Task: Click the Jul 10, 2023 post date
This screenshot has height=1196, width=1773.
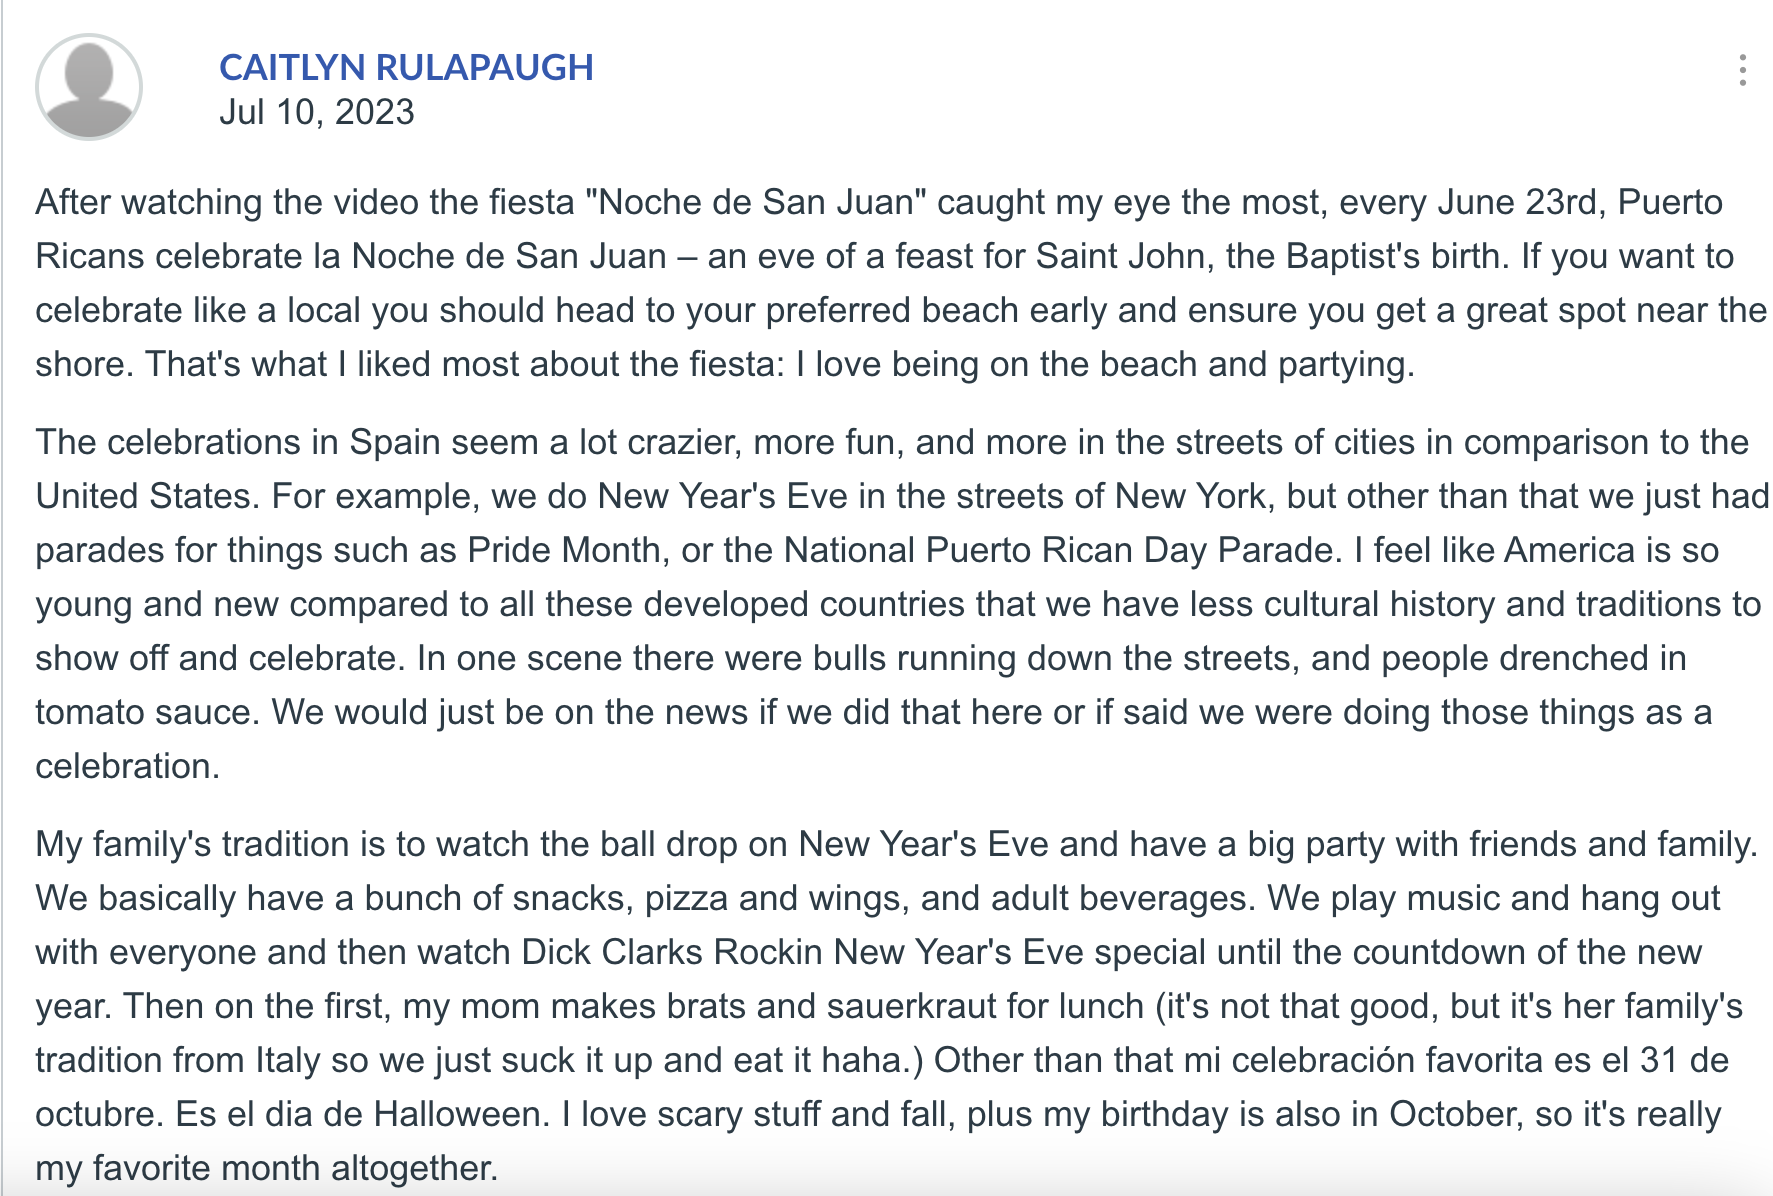Action: pyautogui.click(x=316, y=112)
